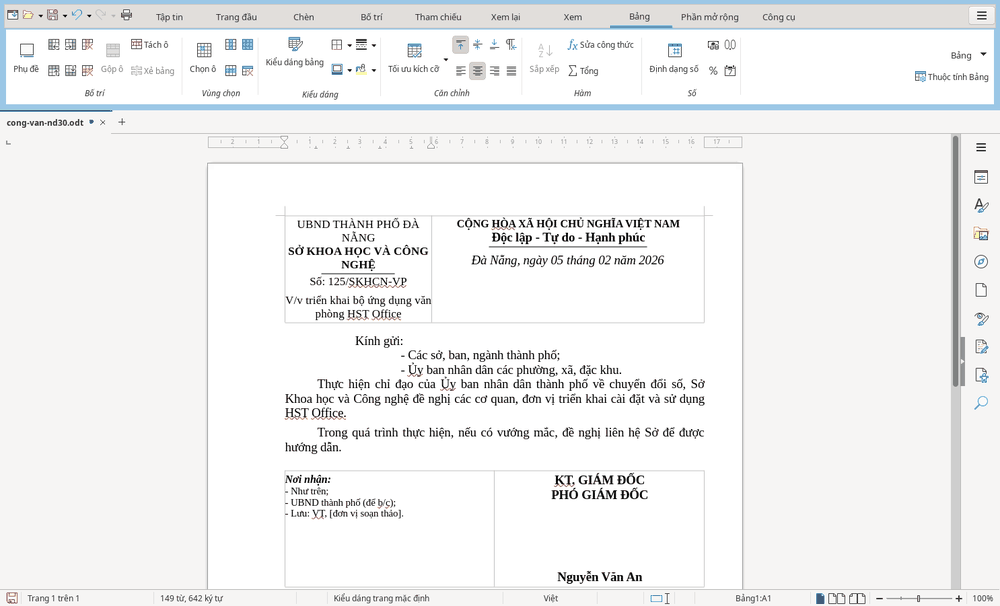Open border line style dropdown arrow

coord(374,45)
